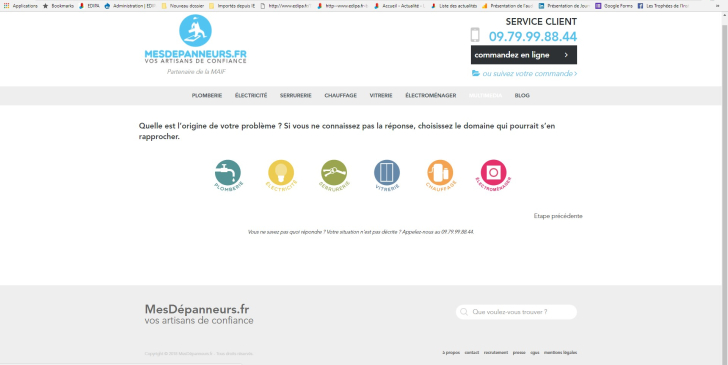This screenshot has height=365, width=728.
Task: Open the Liste des actualités bookmark
Action: point(454,6)
